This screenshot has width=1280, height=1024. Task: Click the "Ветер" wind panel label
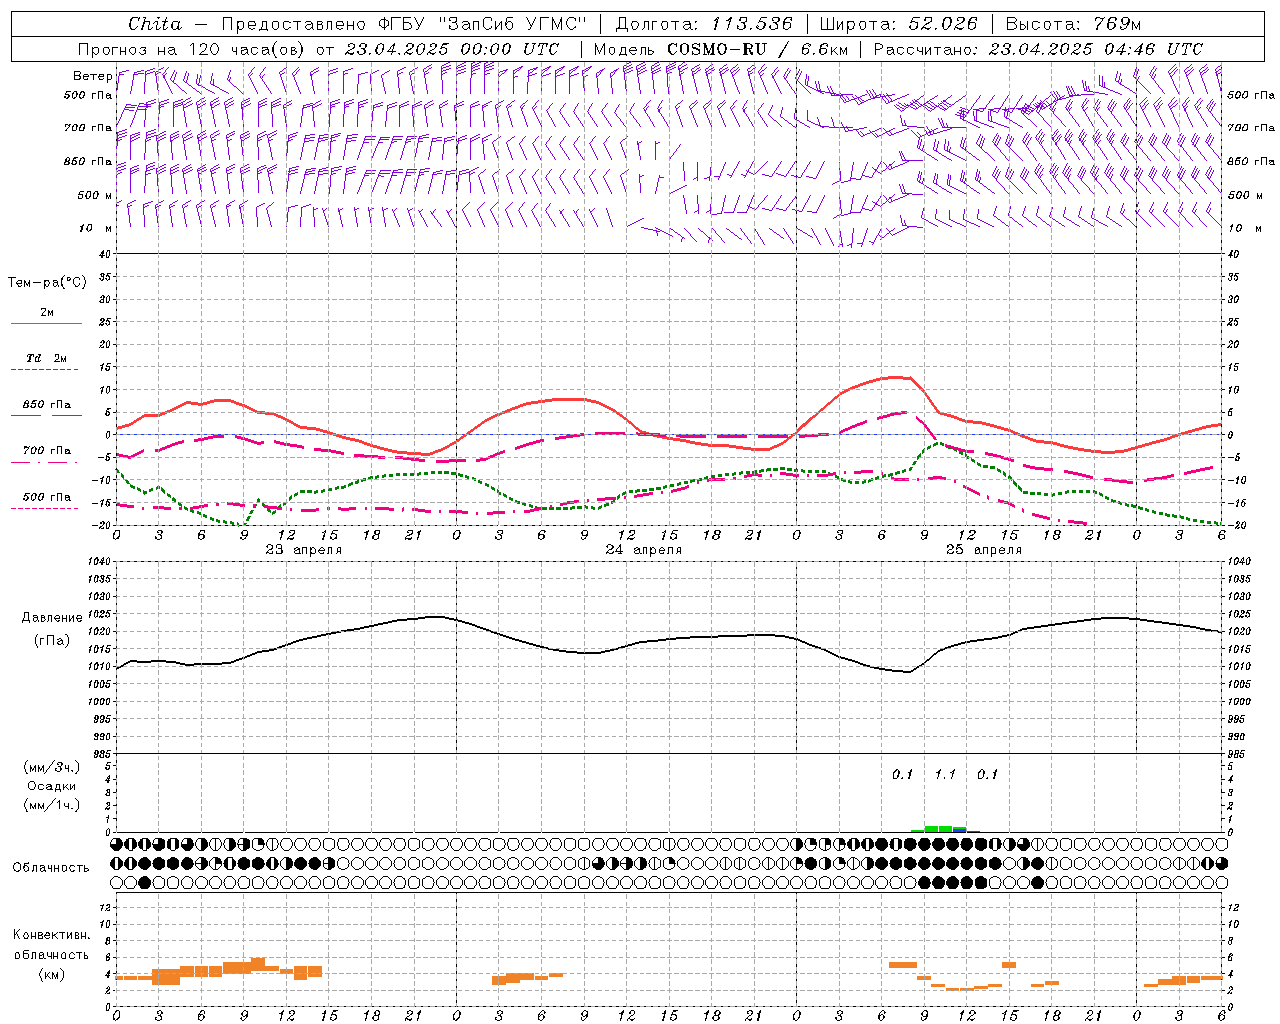click(x=92, y=76)
